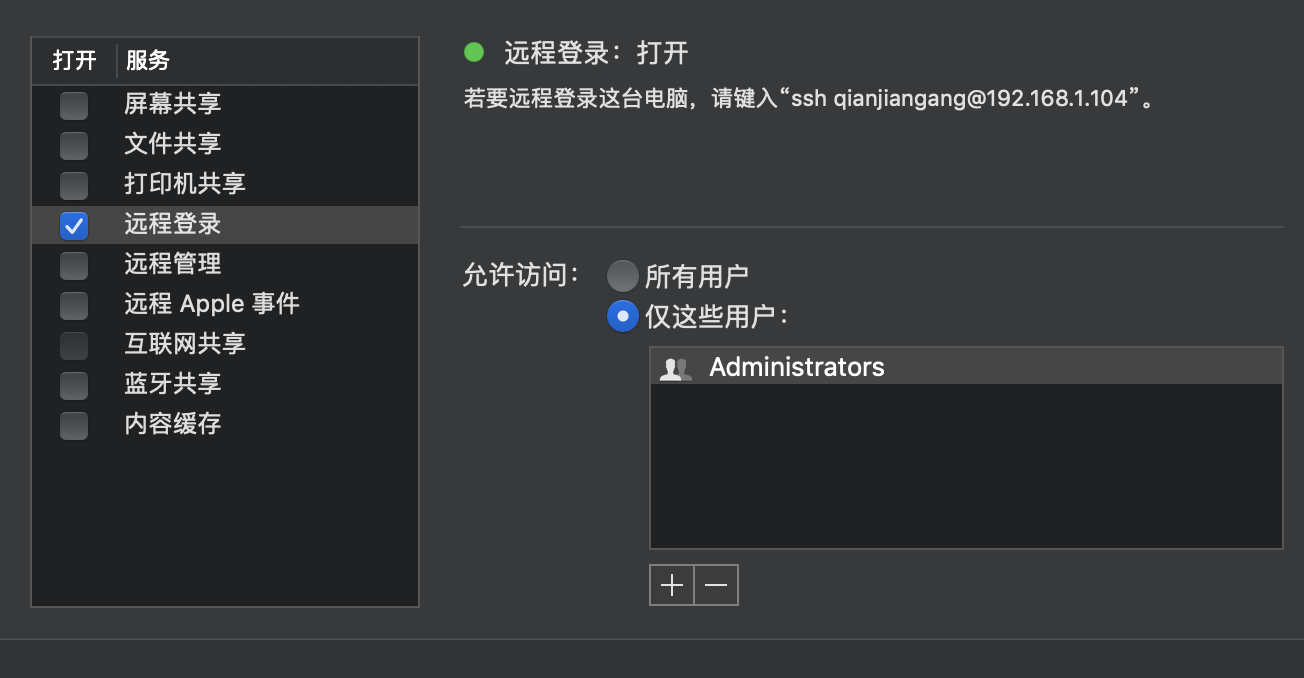1304x678 pixels.
Task: Enable the 远程 Apple 事件 checkbox
Action: pyautogui.click(x=73, y=304)
